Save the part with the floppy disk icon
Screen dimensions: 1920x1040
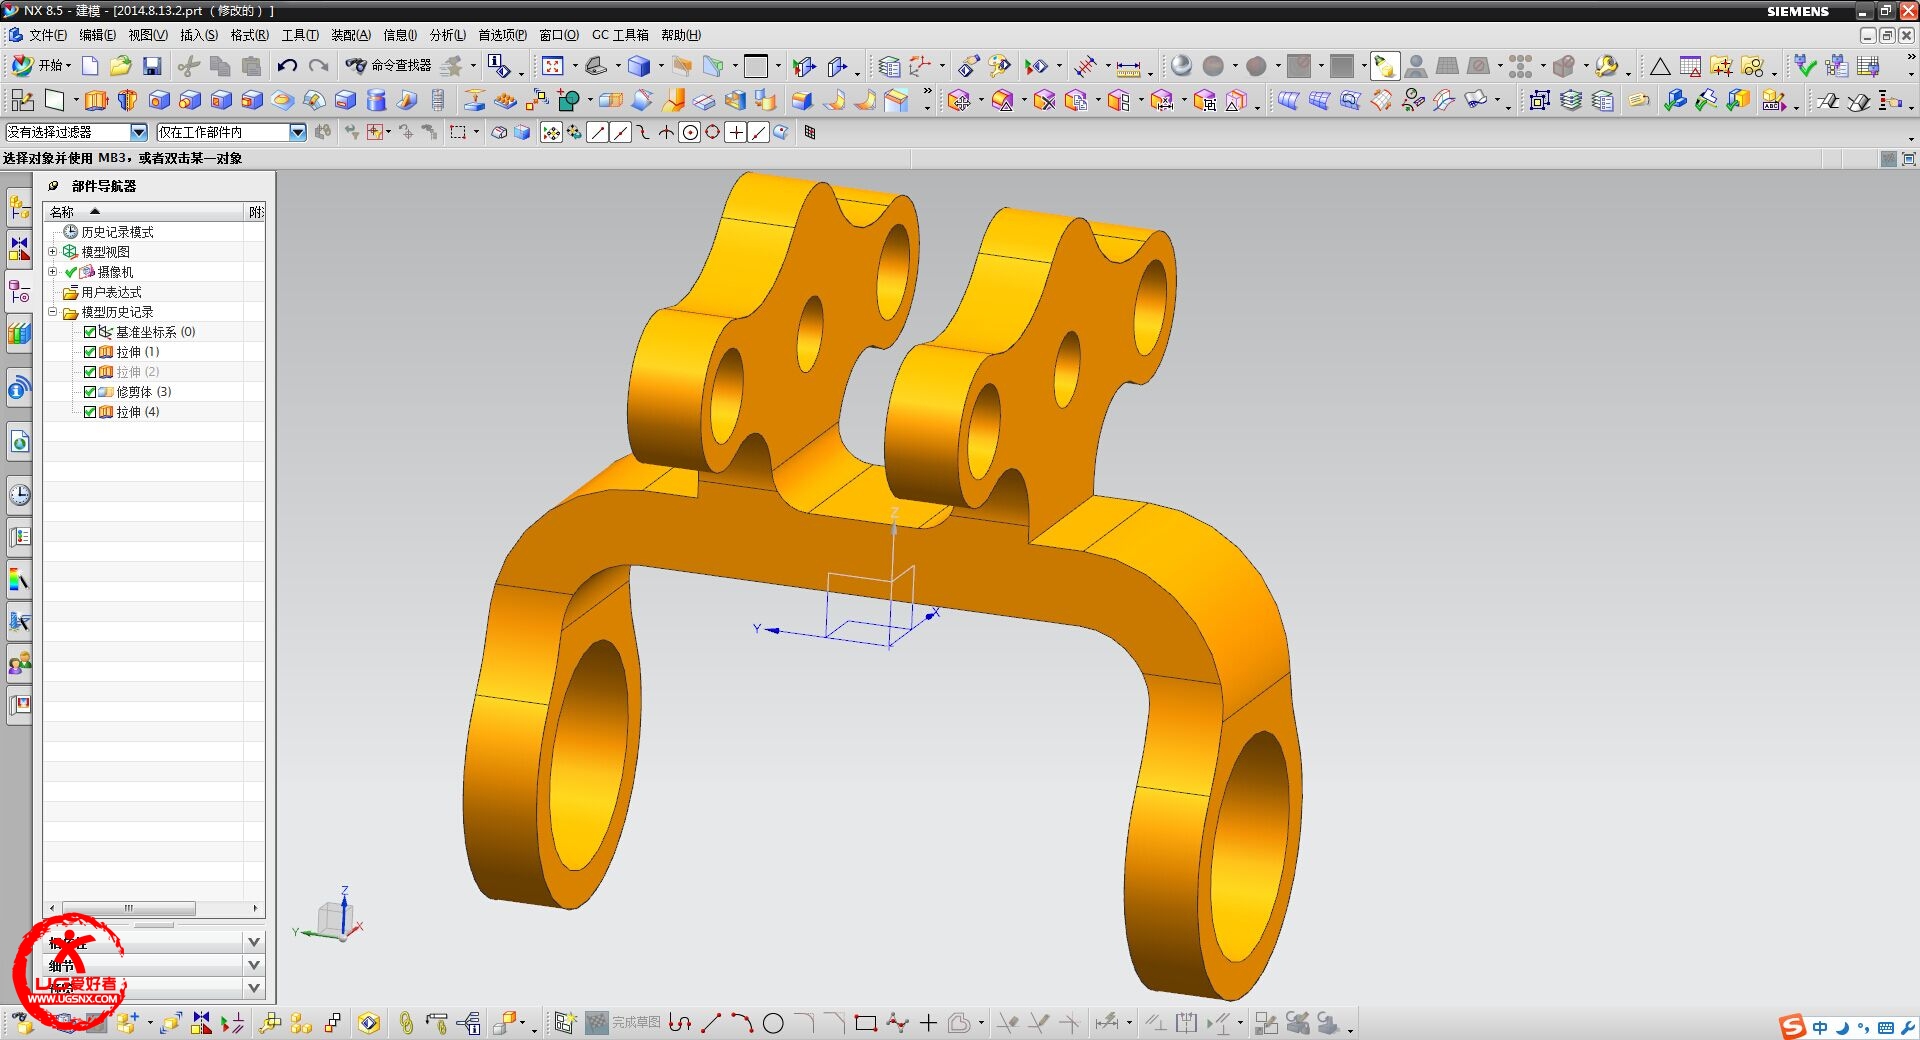click(152, 66)
